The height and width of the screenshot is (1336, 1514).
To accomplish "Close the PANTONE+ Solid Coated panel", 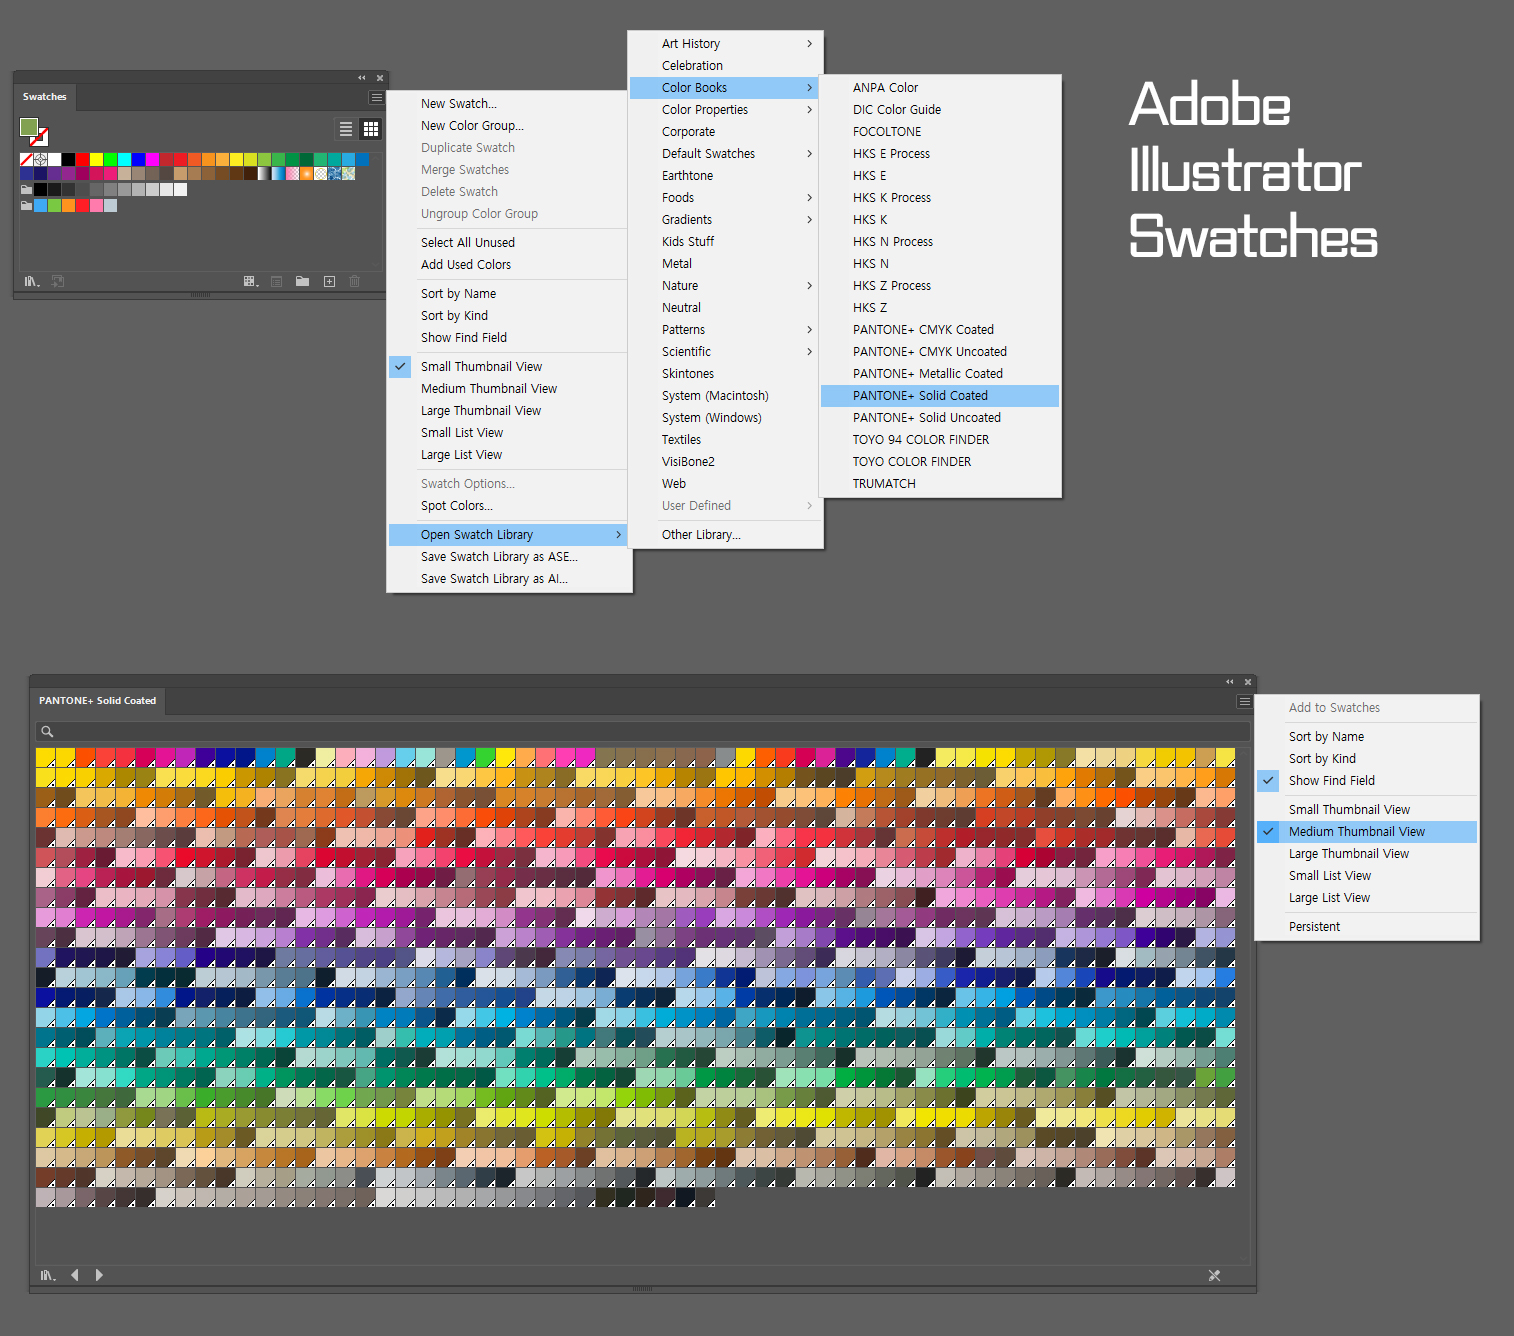I will click(1247, 682).
